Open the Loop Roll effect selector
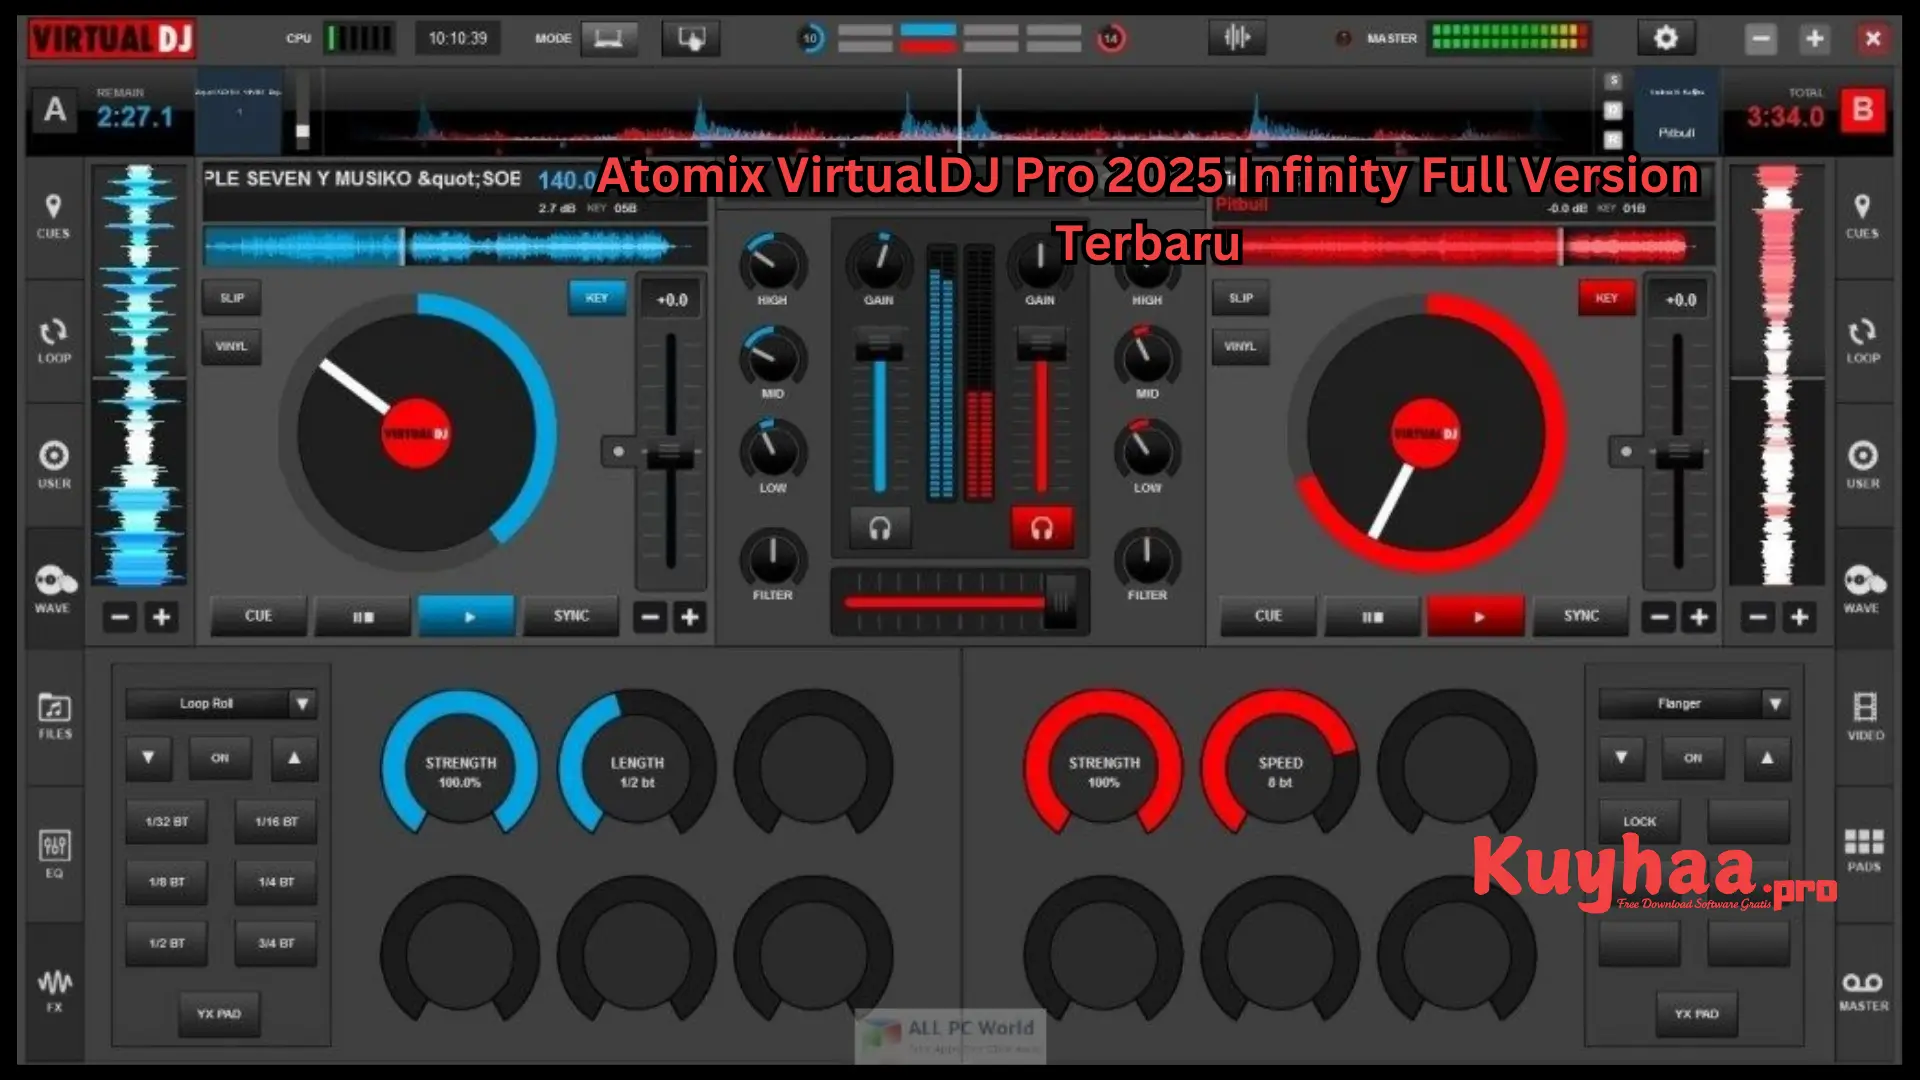This screenshot has width=1920, height=1080. point(219,703)
